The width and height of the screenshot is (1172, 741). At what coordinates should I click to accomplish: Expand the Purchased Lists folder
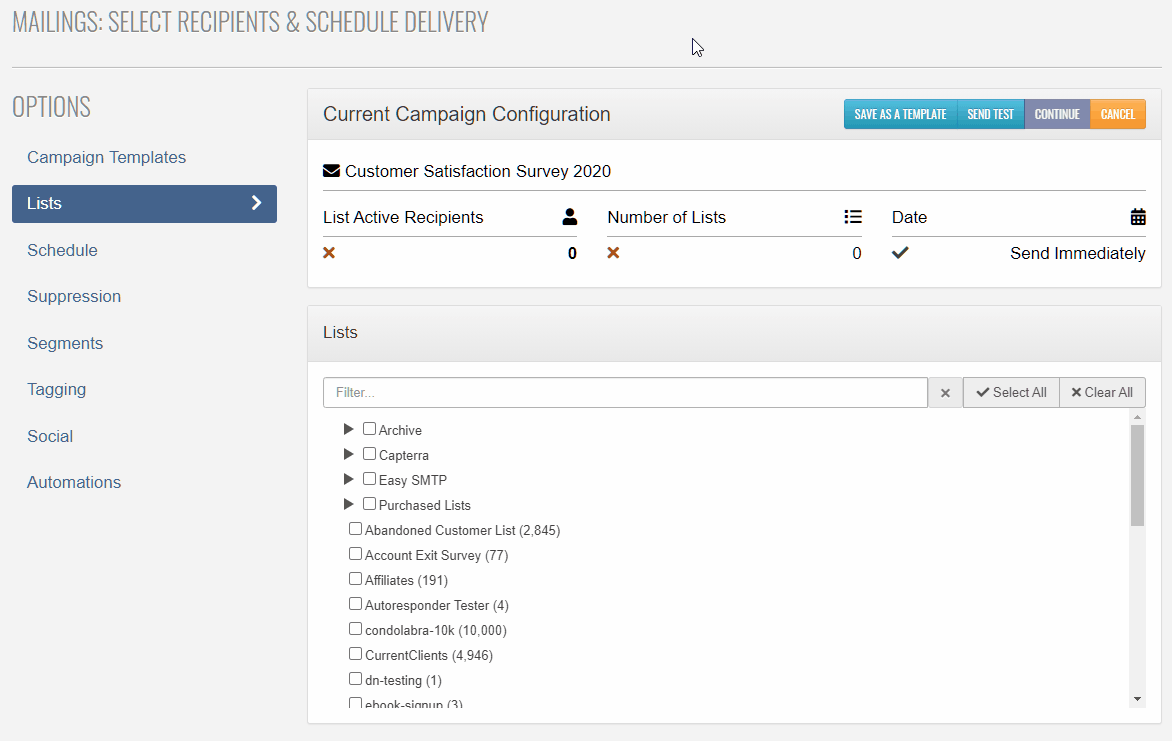coord(349,504)
